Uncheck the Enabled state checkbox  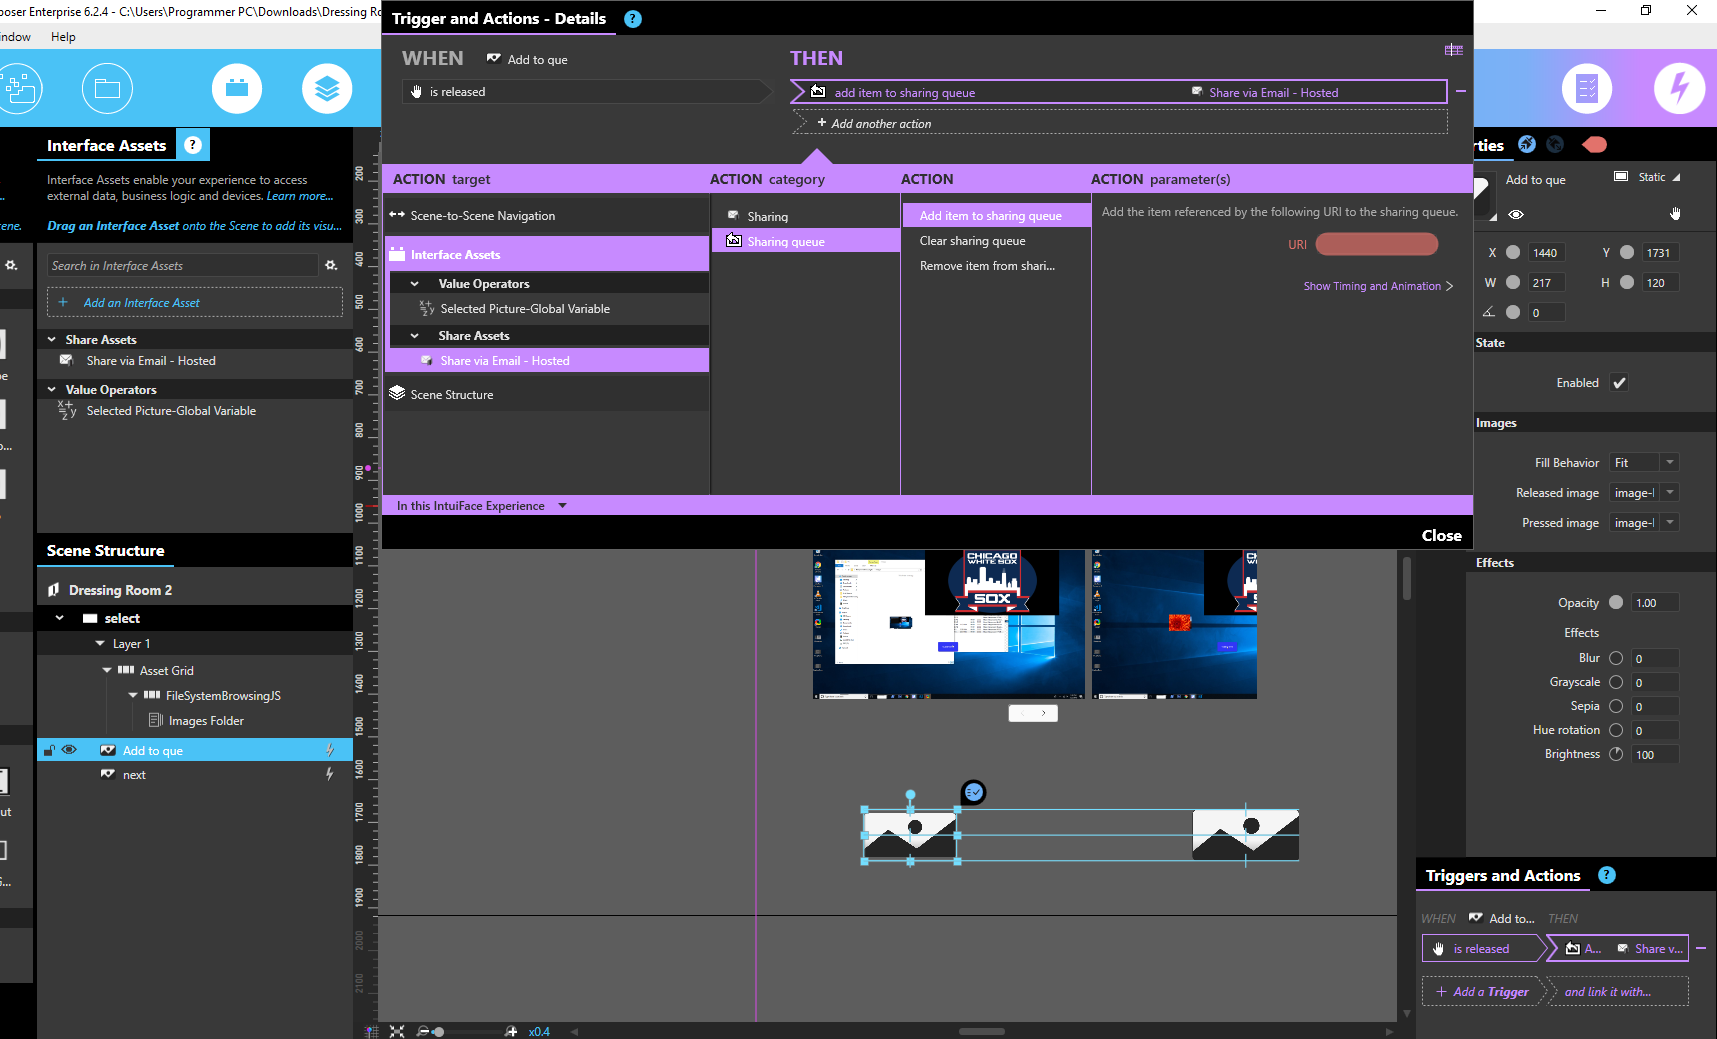click(1619, 383)
